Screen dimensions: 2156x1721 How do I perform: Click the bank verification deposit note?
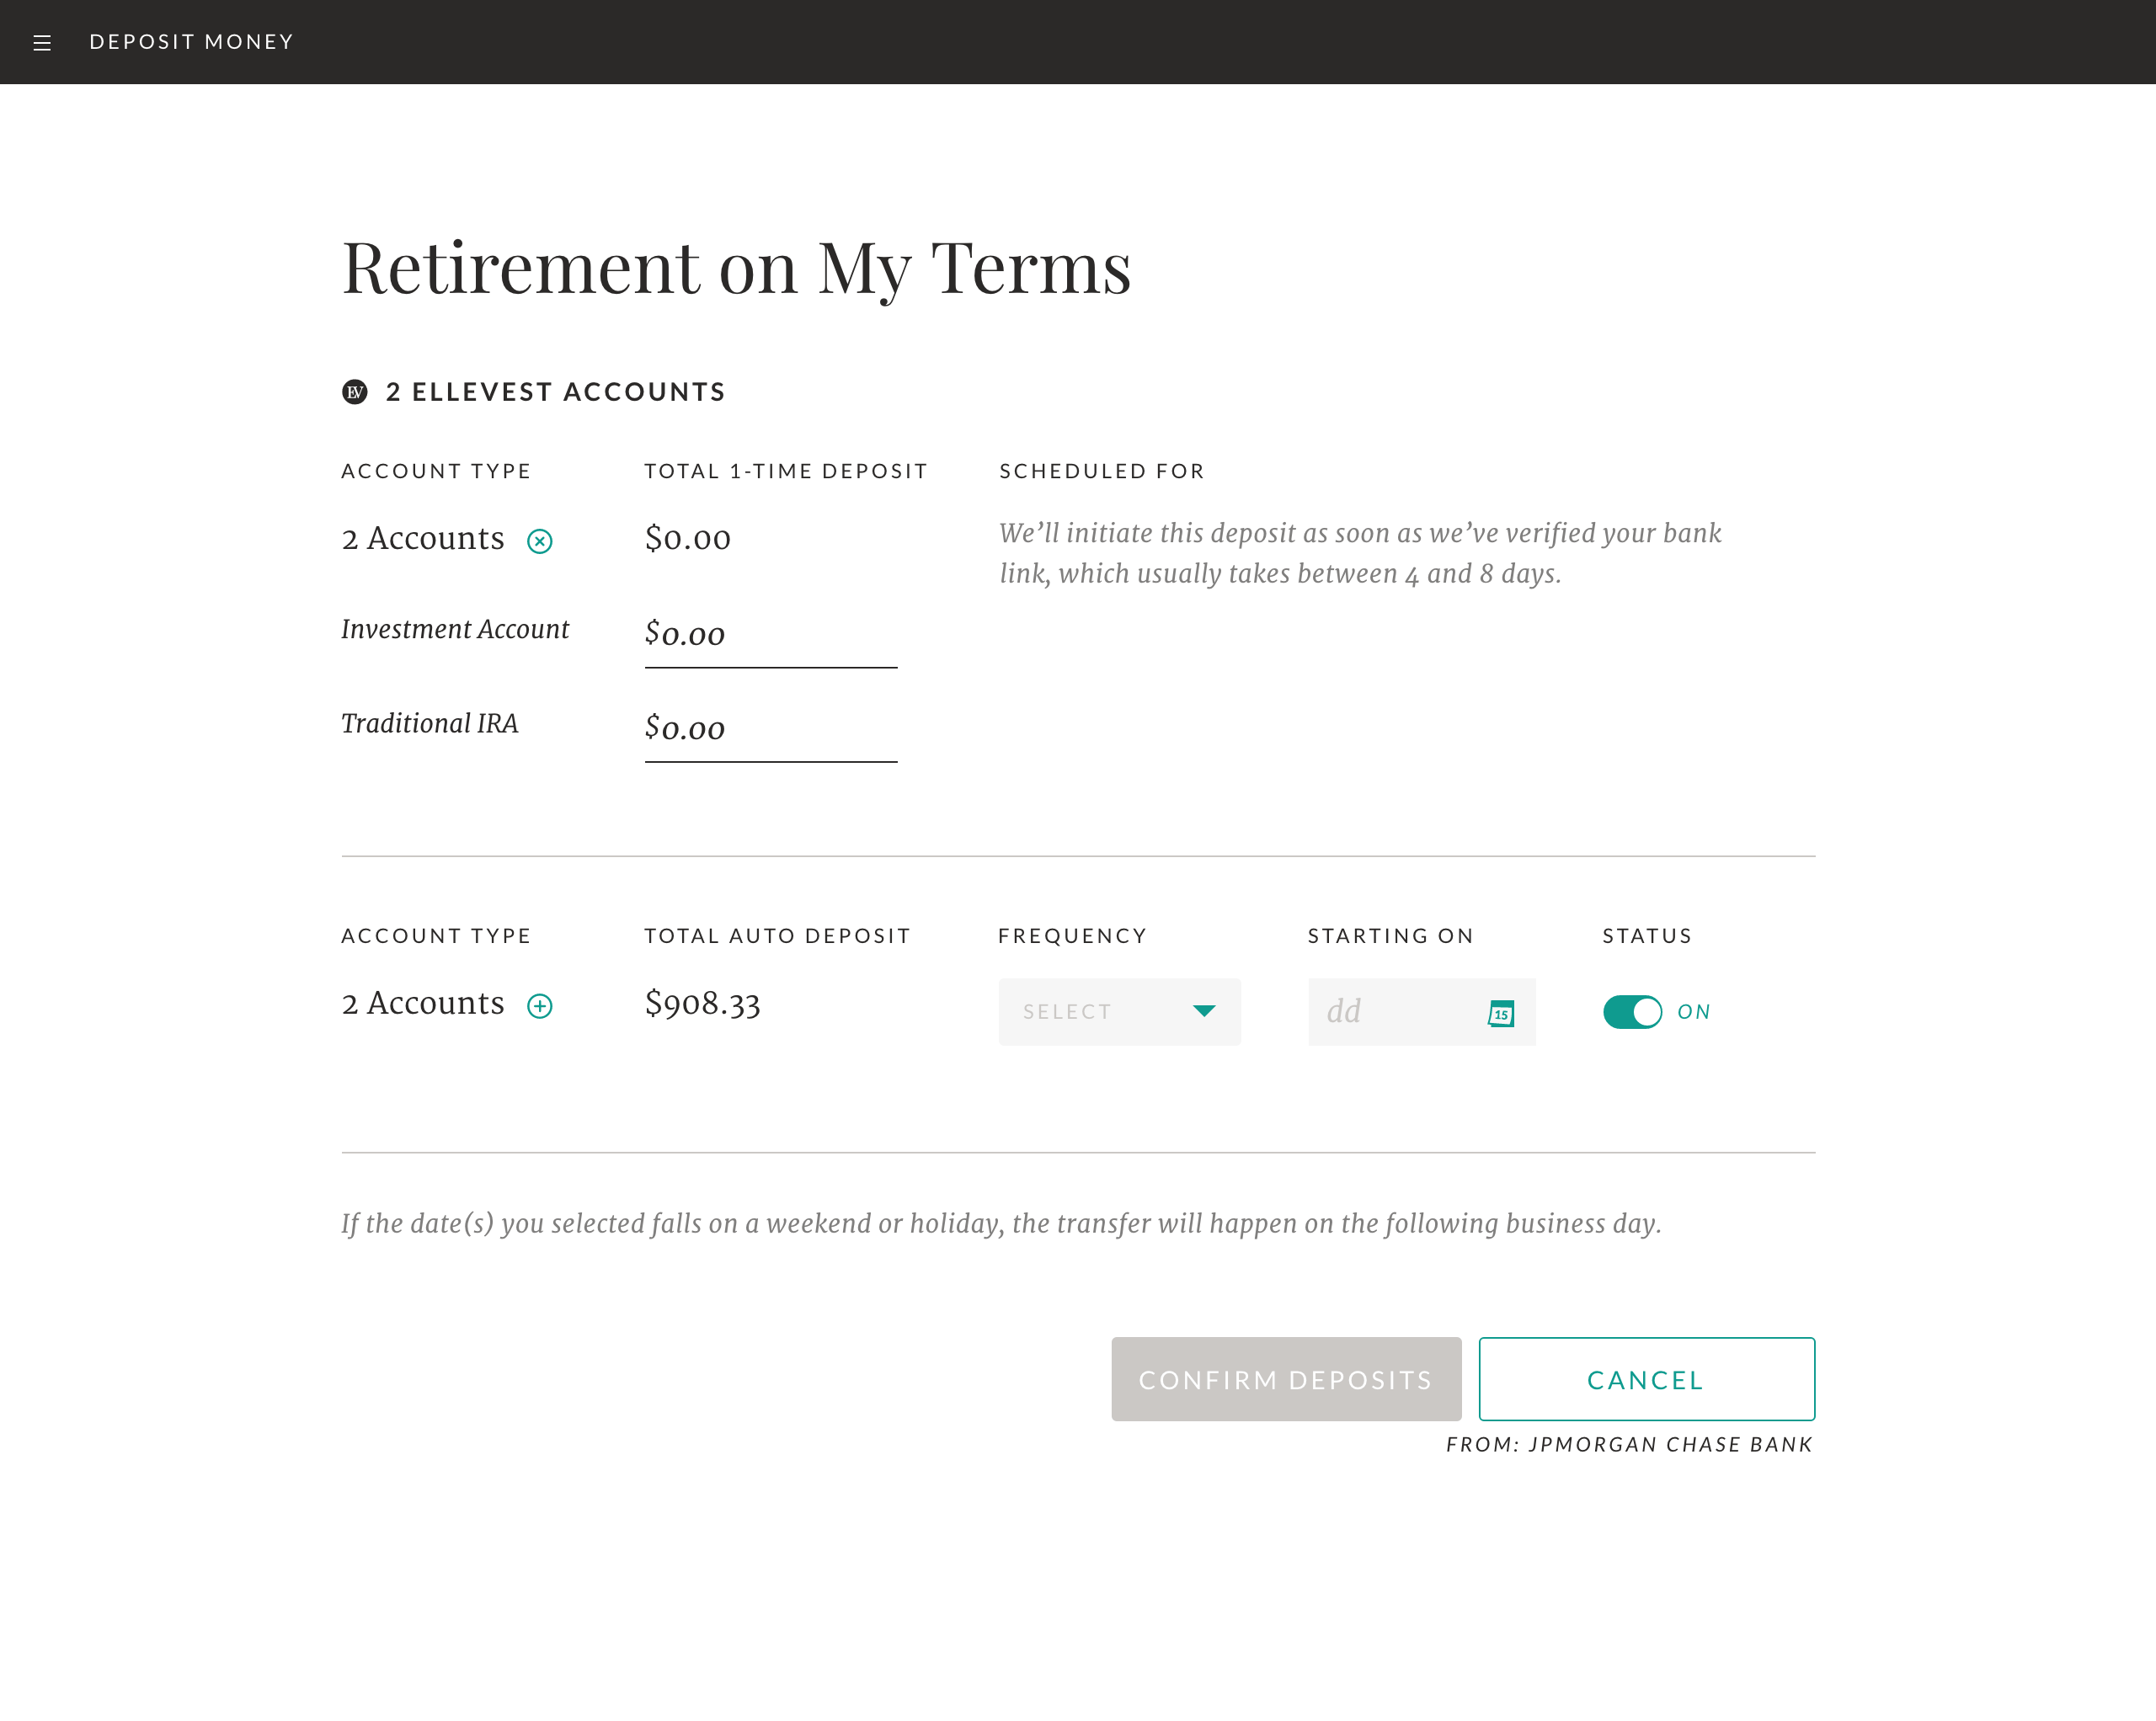coord(1360,553)
